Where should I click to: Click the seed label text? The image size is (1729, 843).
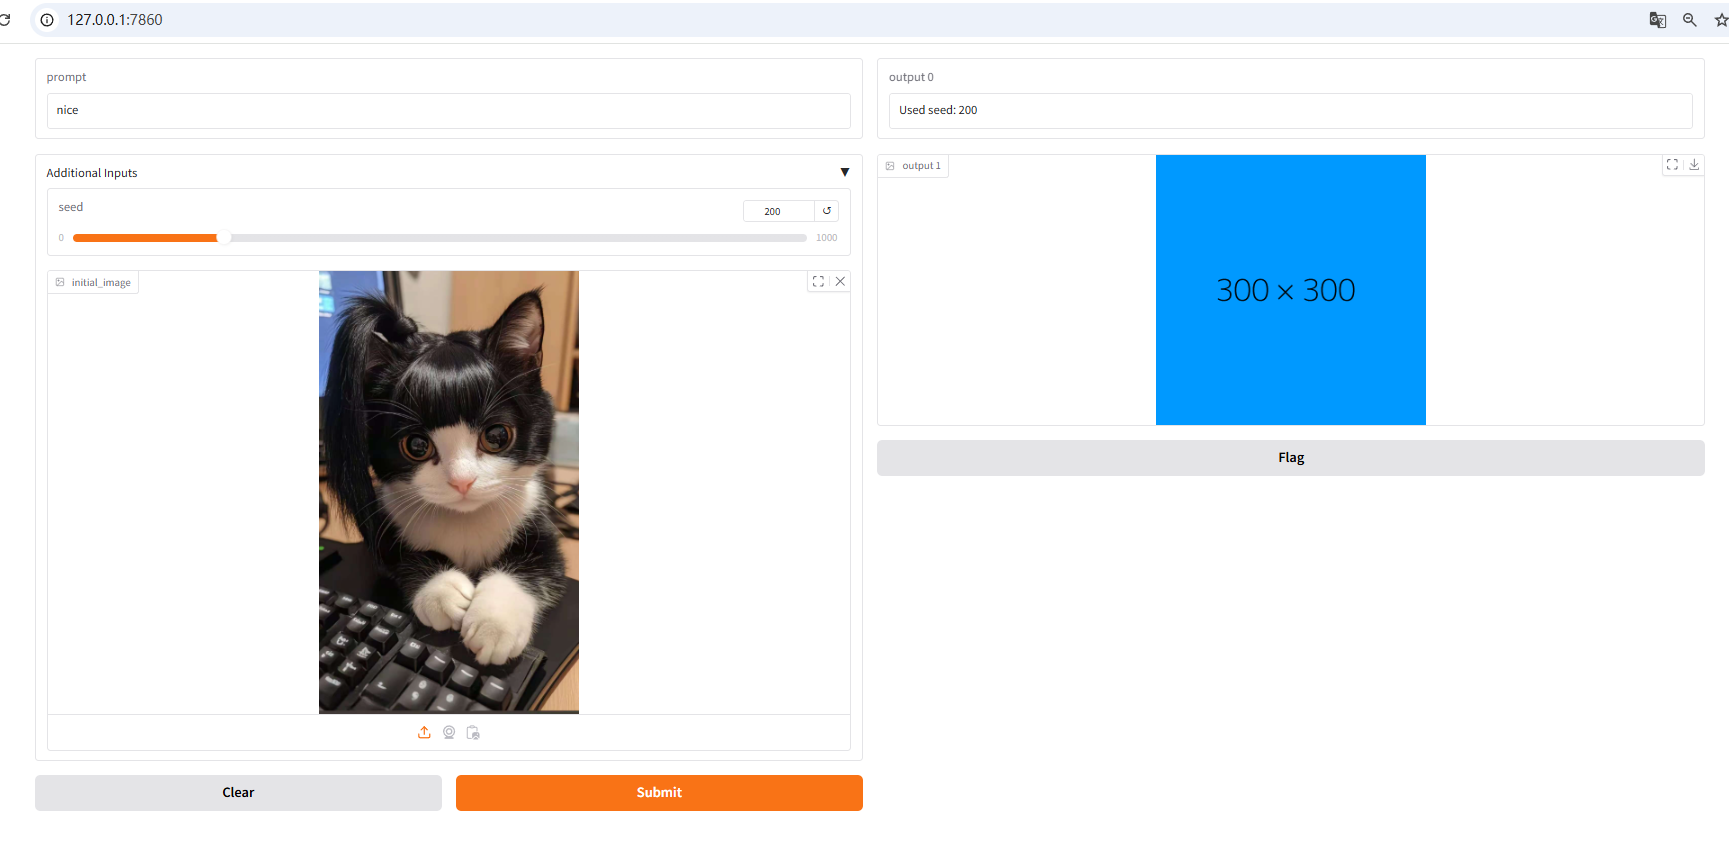71,208
